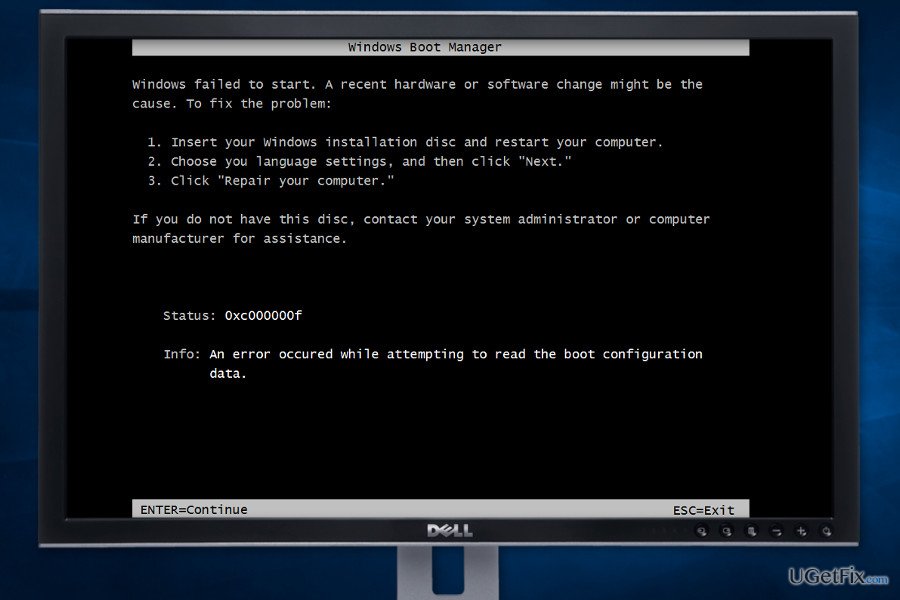Viewport: 900px width, 600px height.
Task: Click the word "data." under Info
Action: pyautogui.click(x=228, y=373)
